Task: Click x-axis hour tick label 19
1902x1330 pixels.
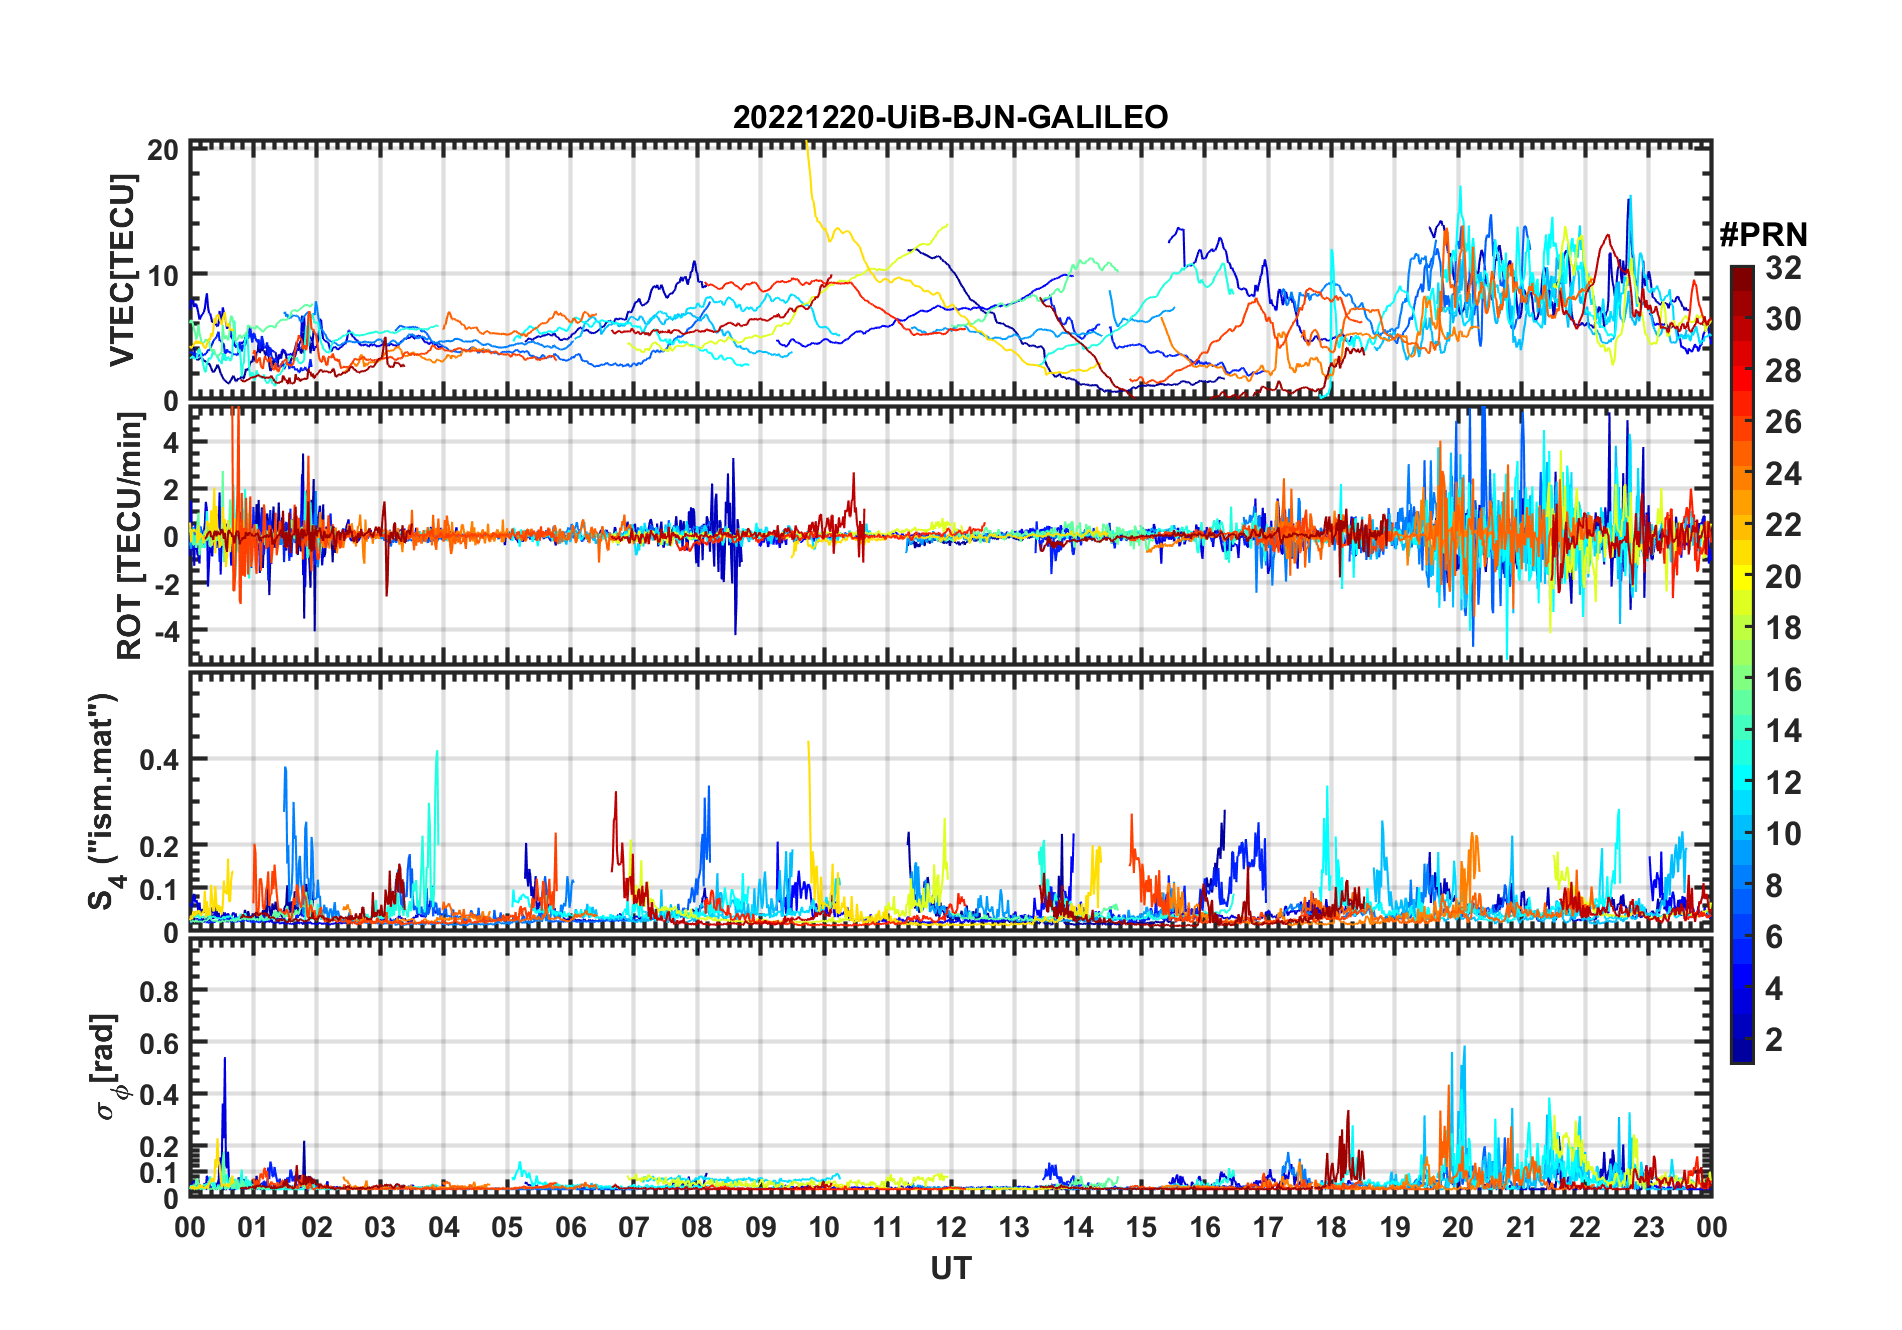Action: tap(1395, 1227)
